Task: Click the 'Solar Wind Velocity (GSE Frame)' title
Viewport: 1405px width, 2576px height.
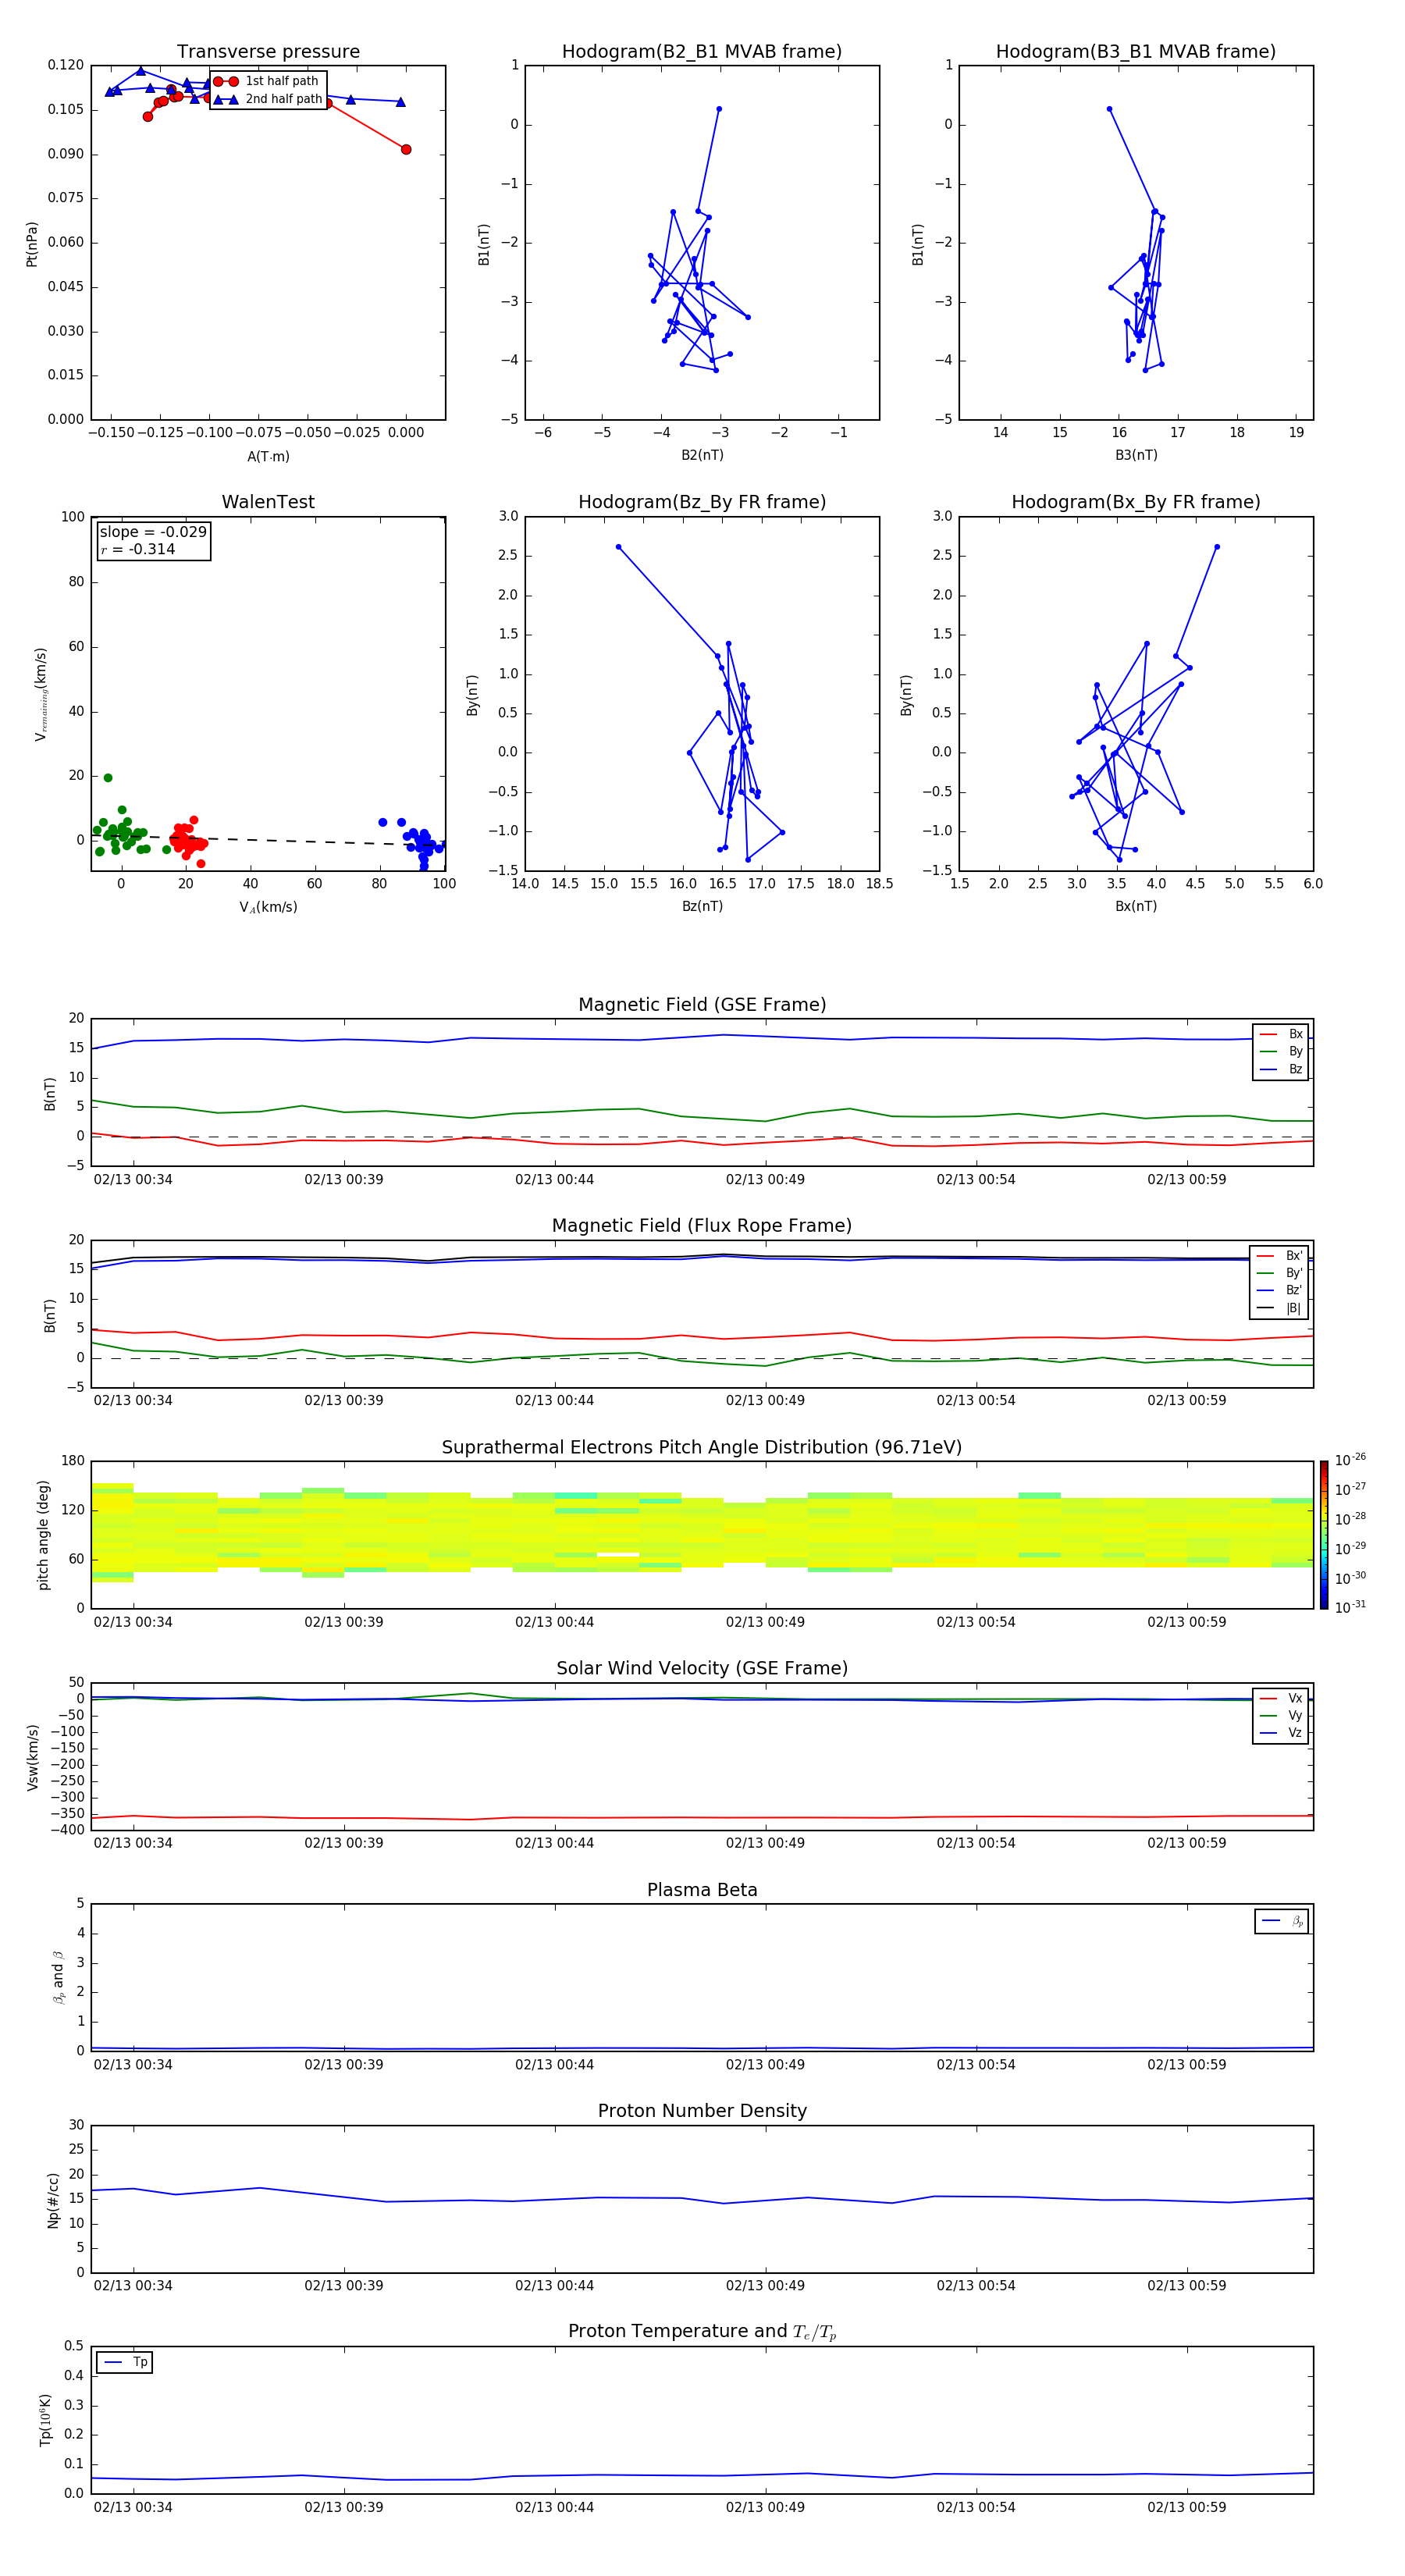Action: pyautogui.click(x=702, y=1668)
